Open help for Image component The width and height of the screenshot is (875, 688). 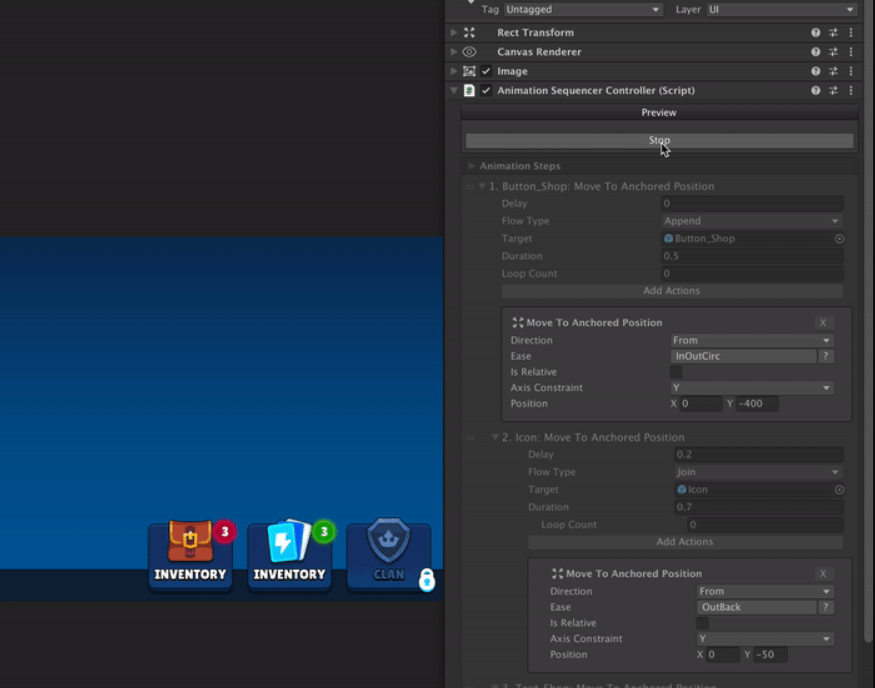pyautogui.click(x=815, y=71)
